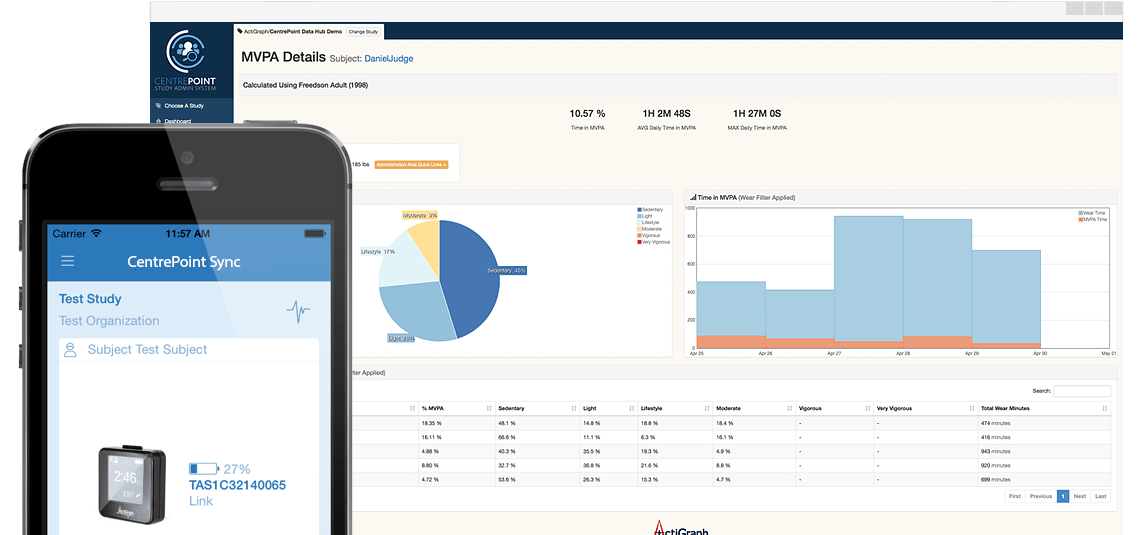Tap the Wi-Fi icon in phone status bar
Viewport: 1140px width, 535px height.
click(x=97, y=233)
